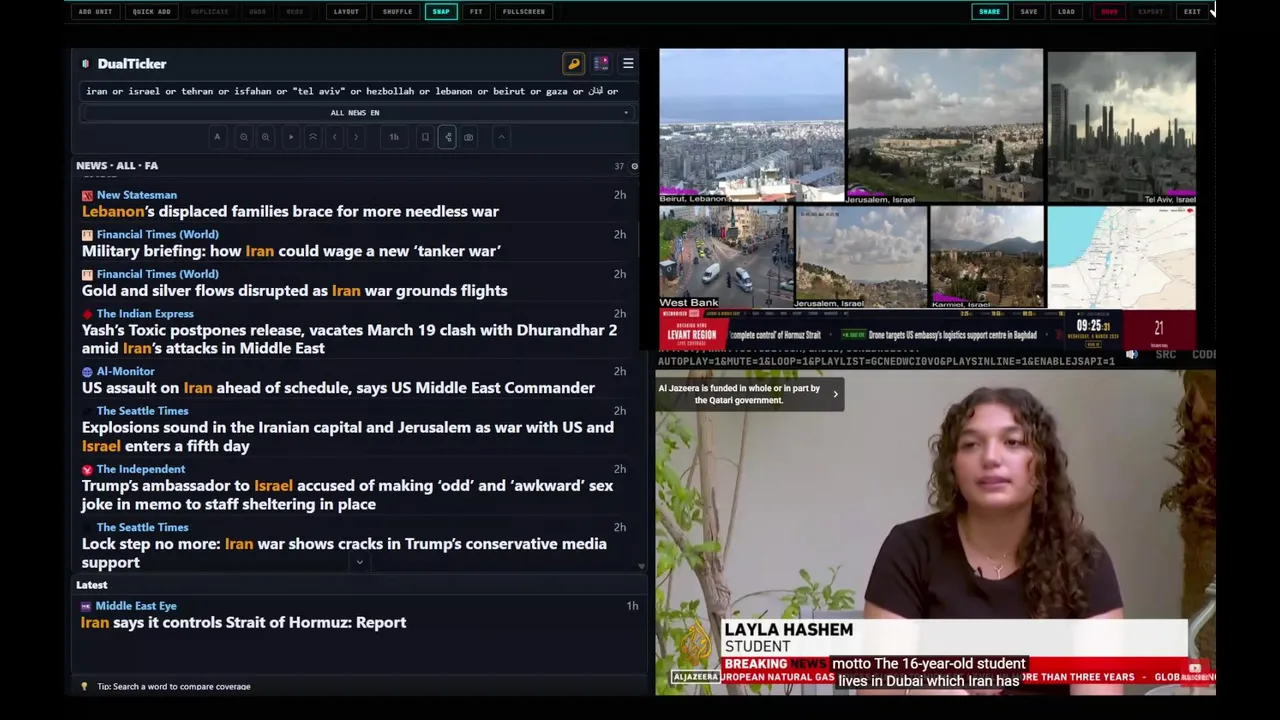Click the DUPLICATE toolbar button
This screenshot has height=720, width=1280.
coord(209,12)
